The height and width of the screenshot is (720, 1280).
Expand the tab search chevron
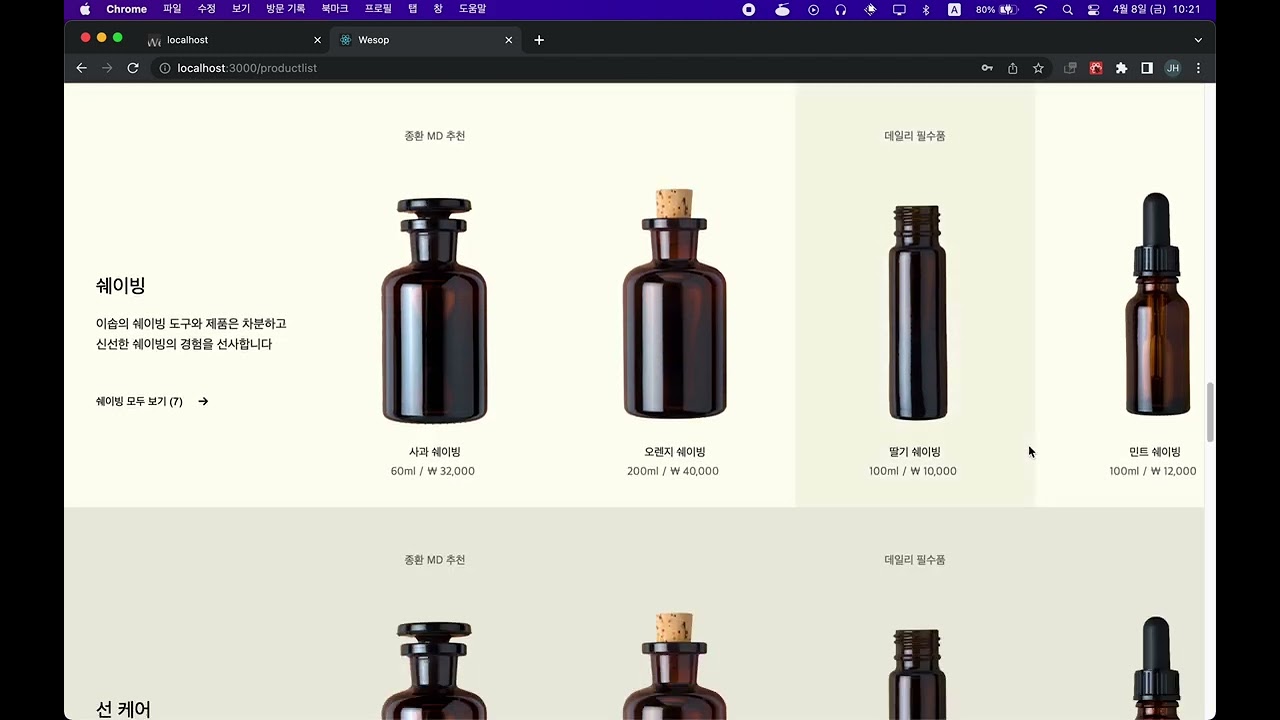1198,40
